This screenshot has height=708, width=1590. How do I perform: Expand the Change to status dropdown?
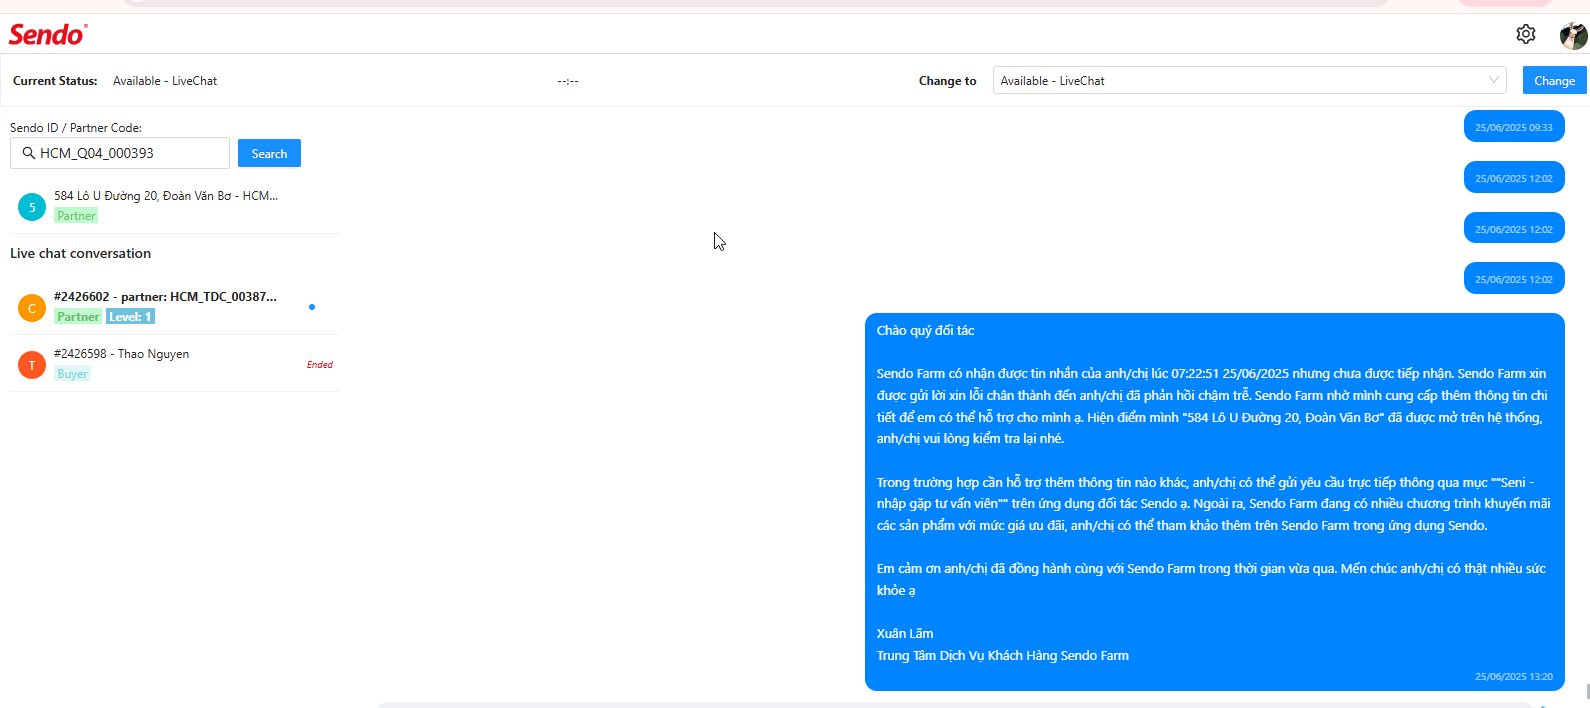click(1249, 80)
